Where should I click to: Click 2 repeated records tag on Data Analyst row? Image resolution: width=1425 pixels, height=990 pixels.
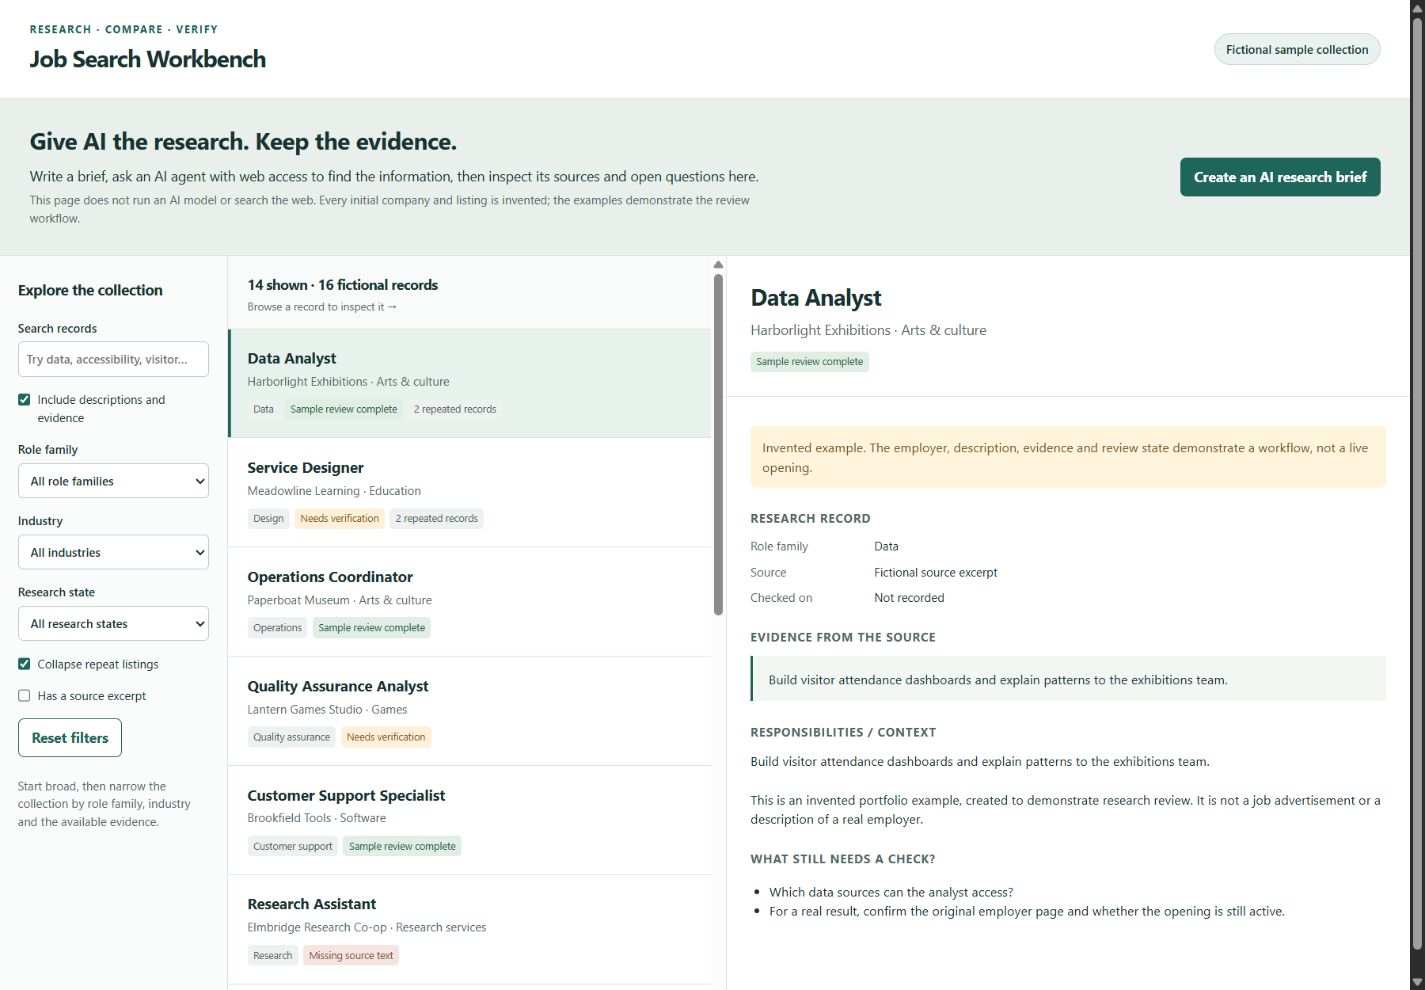tap(455, 409)
